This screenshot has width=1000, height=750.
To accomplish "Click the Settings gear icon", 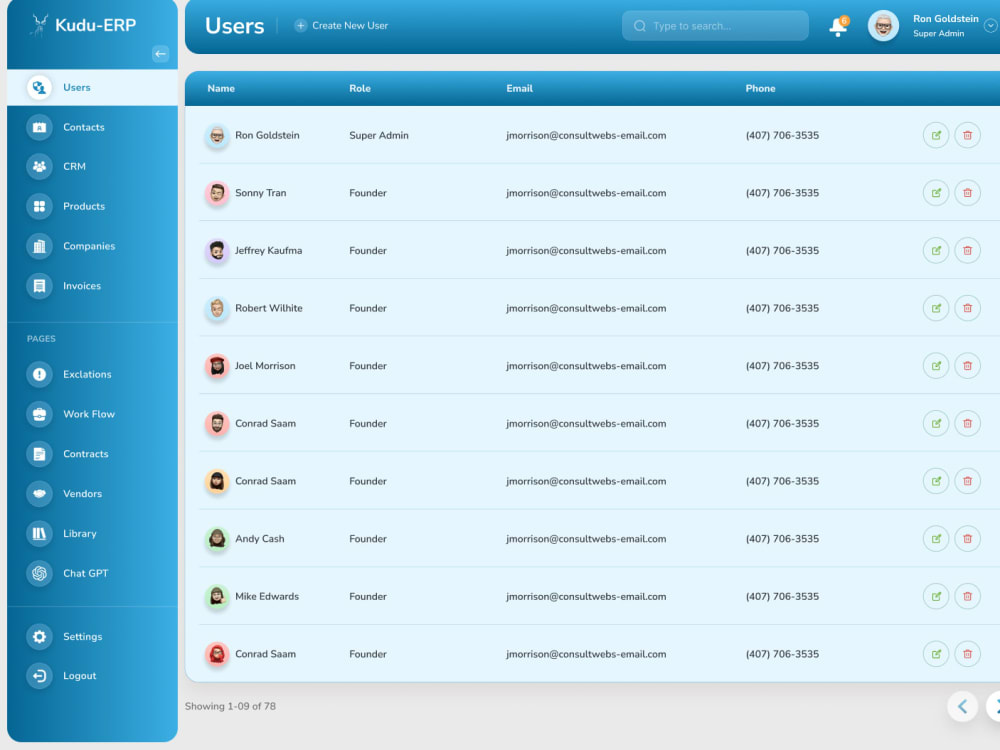I will [x=40, y=636].
